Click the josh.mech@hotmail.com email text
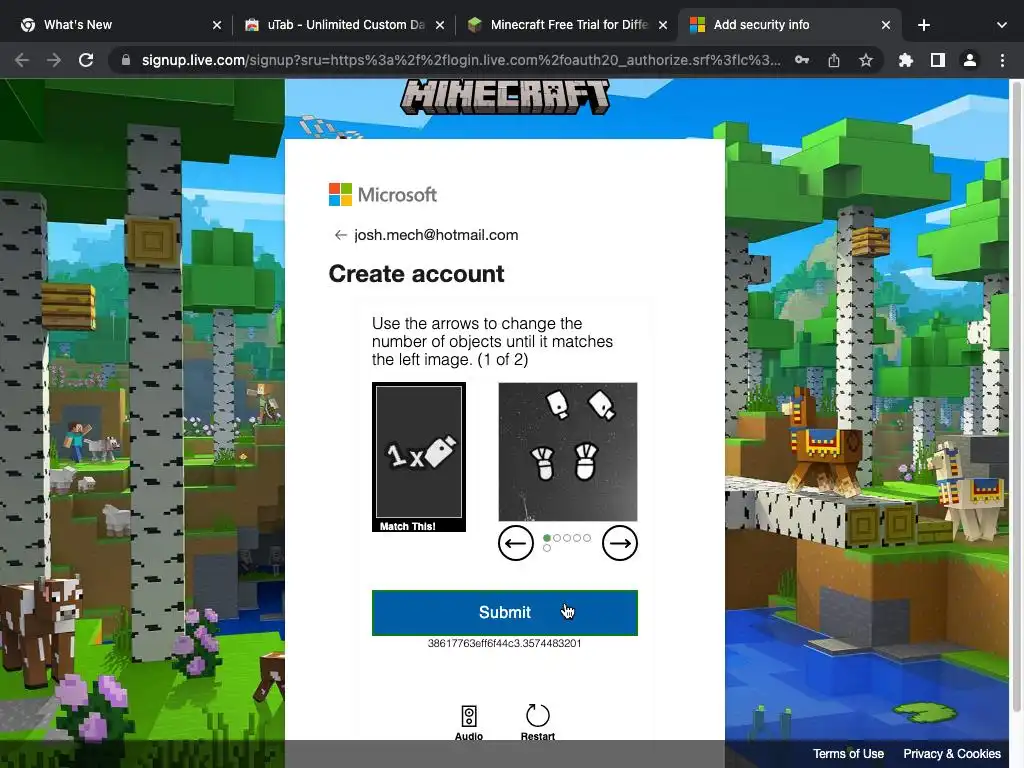Viewport: 1024px width, 768px height. 436,235
